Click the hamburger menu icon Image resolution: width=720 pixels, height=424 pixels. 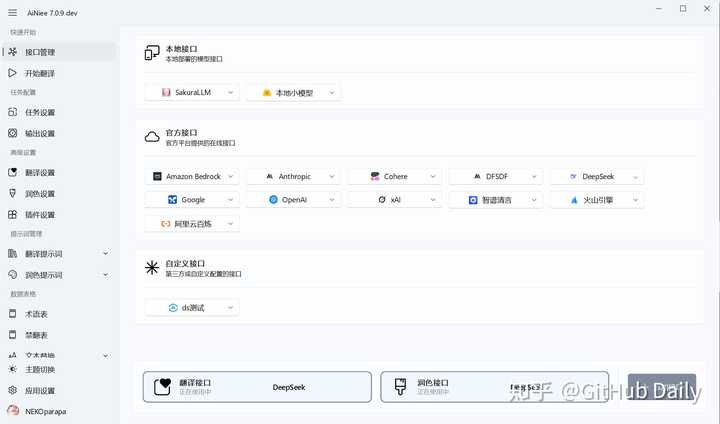coord(12,10)
